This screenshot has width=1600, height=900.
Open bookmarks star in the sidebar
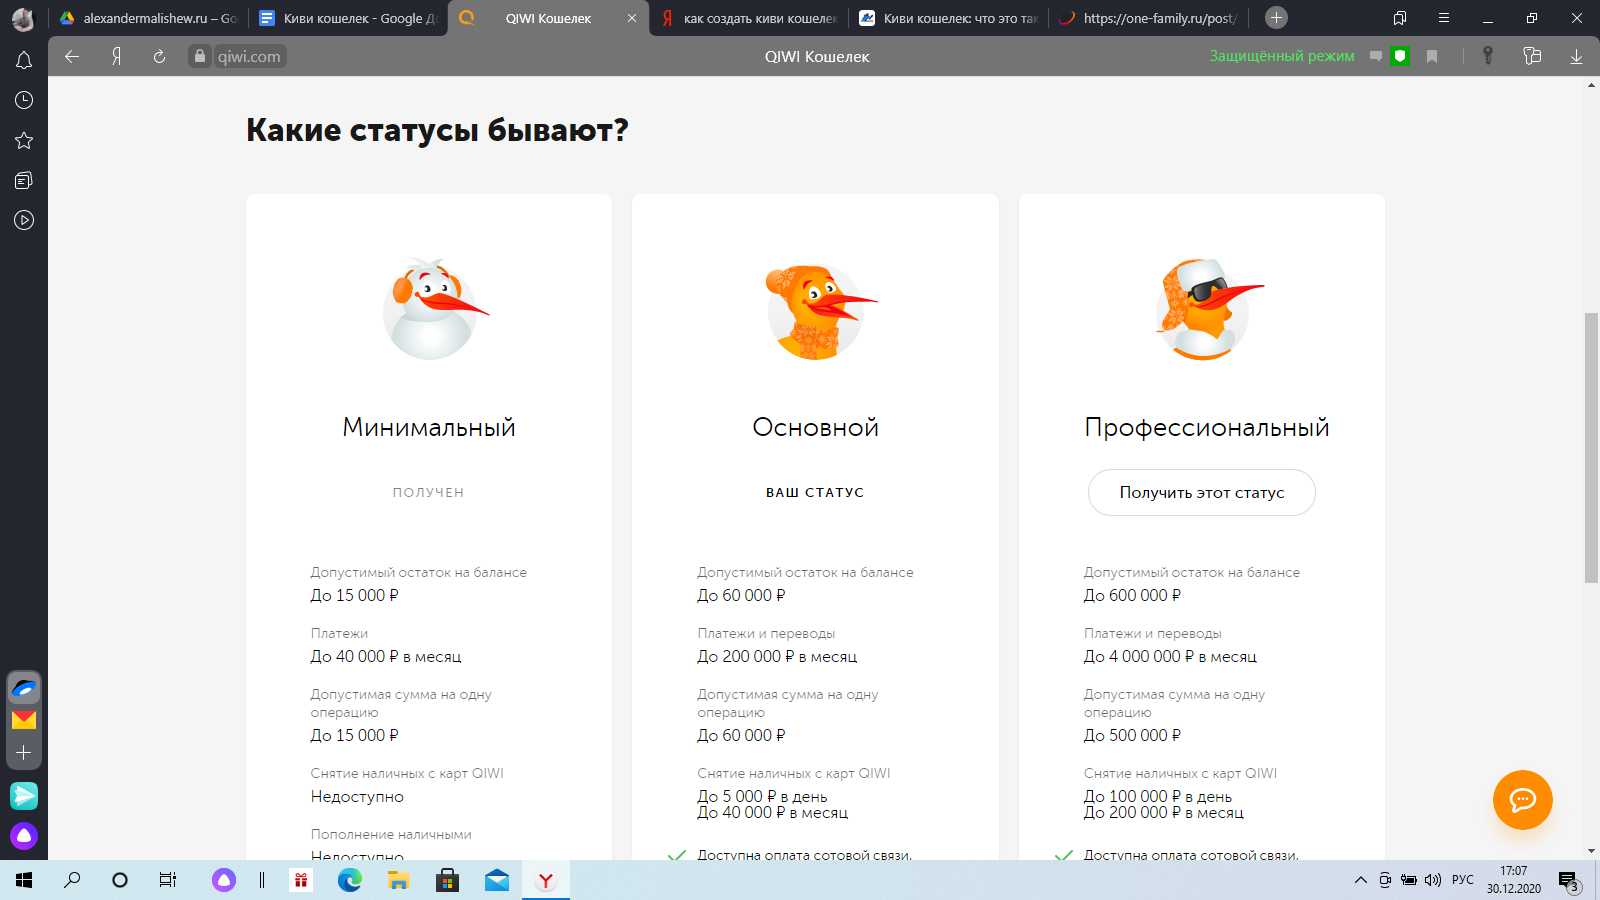coord(24,141)
